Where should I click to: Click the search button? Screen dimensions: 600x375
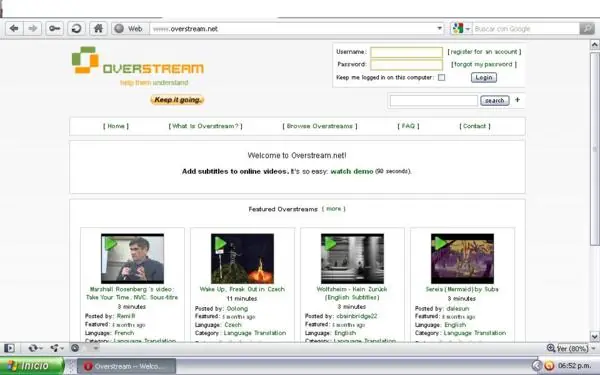(495, 100)
